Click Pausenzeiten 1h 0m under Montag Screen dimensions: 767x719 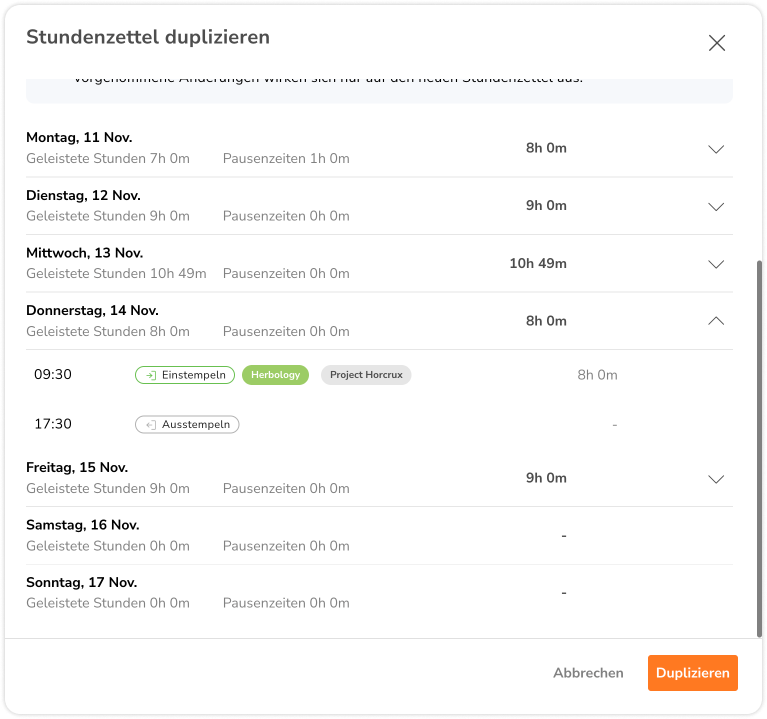[286, 158]
